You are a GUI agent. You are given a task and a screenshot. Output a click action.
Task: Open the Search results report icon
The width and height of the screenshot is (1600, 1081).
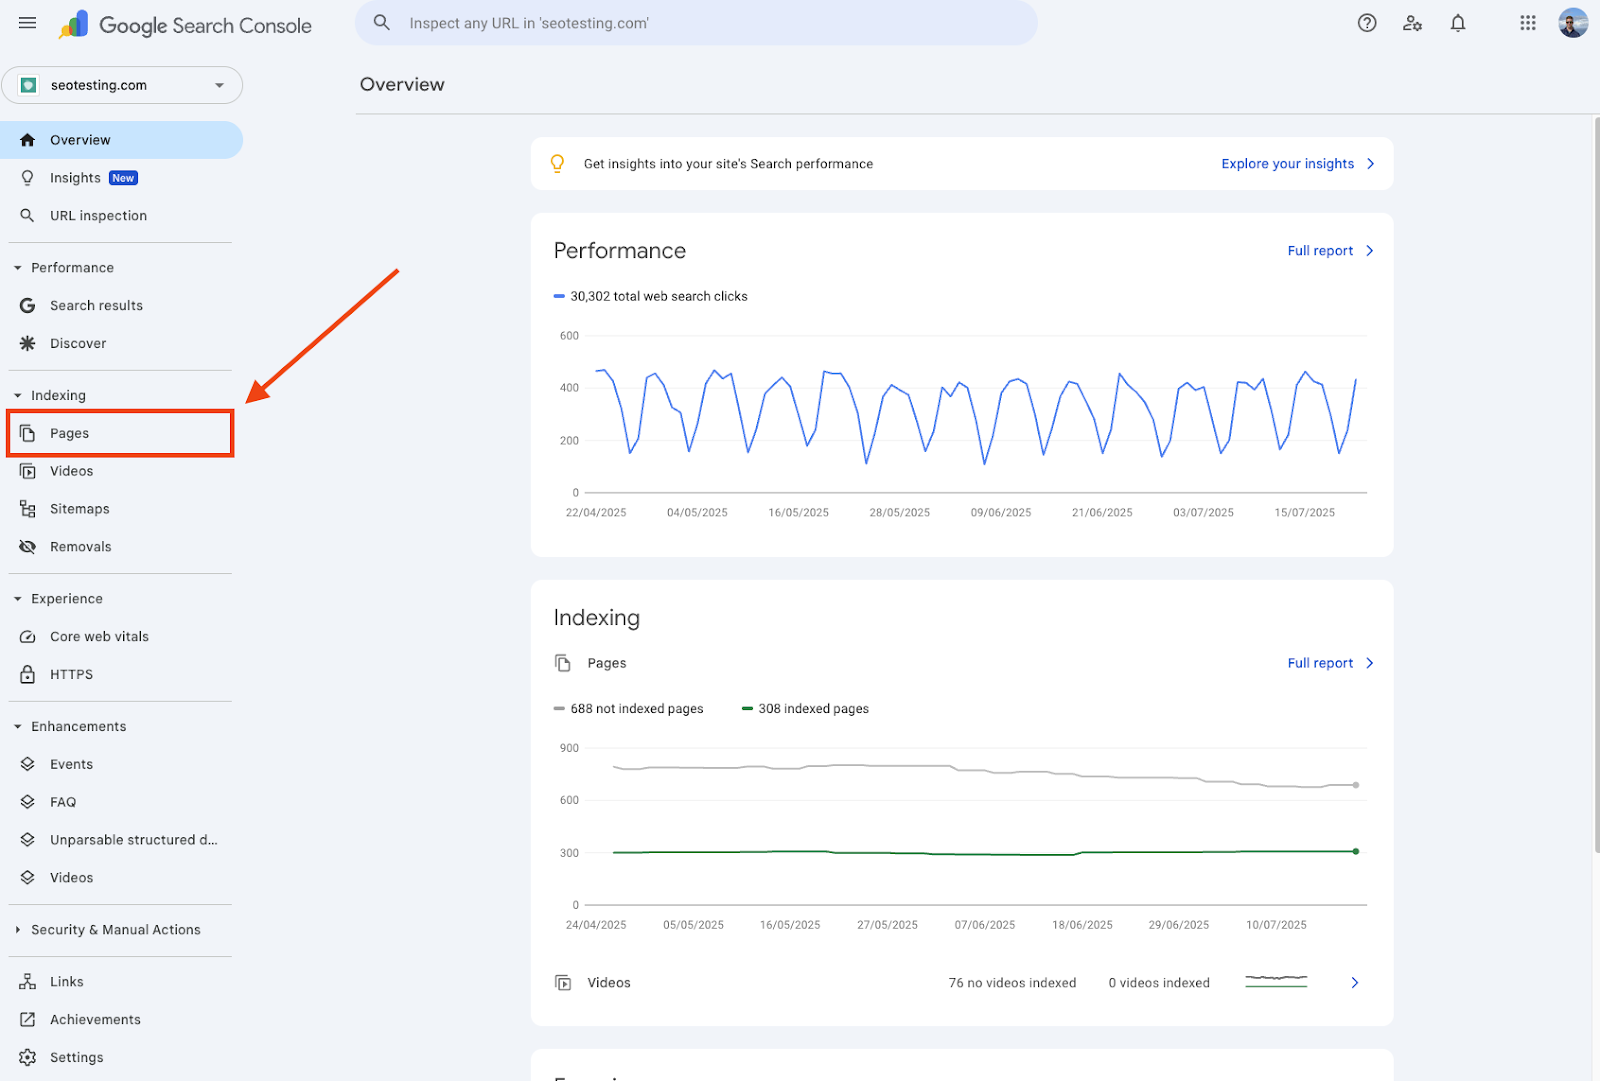27,305
